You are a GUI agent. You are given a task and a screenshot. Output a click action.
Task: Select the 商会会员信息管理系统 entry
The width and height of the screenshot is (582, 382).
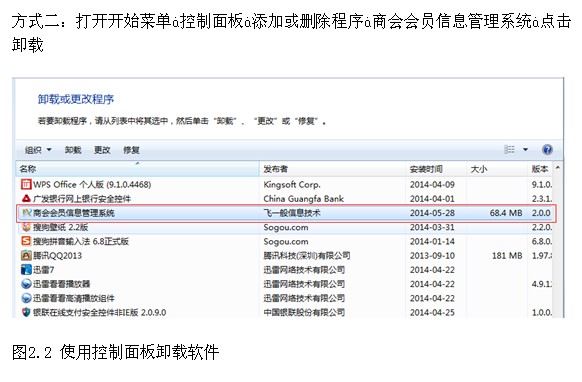coord(286,213)
